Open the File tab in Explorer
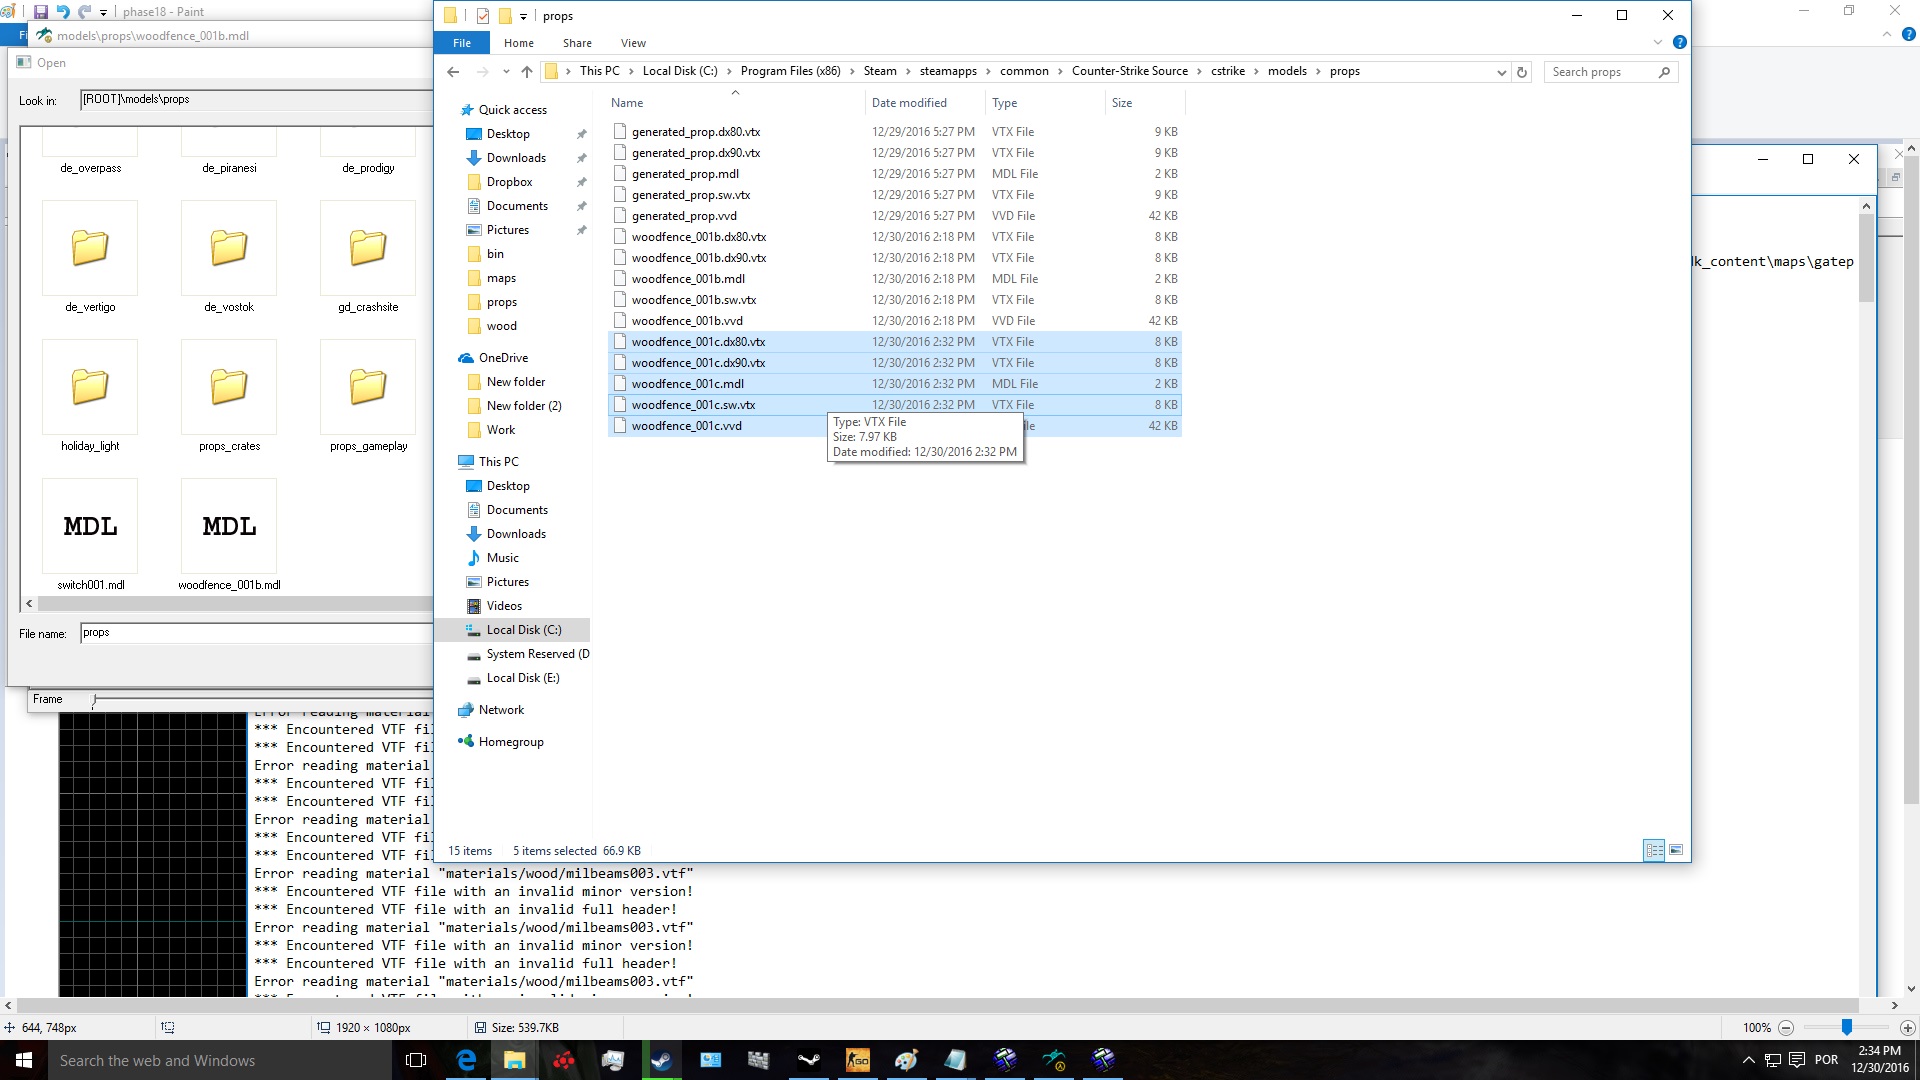Screen dimensions: 1920x1080 (x=462, y=43)
